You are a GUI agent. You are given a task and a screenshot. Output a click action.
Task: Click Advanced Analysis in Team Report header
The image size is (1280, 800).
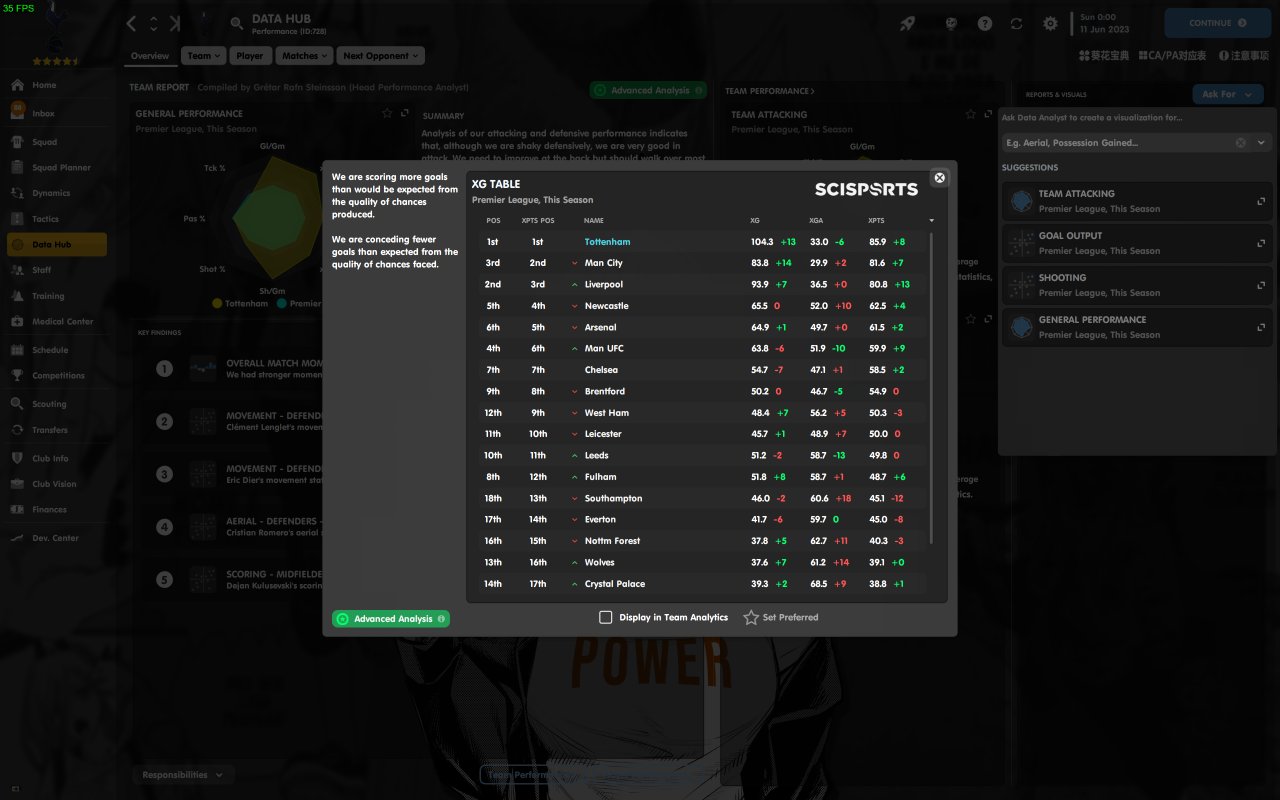648,91
